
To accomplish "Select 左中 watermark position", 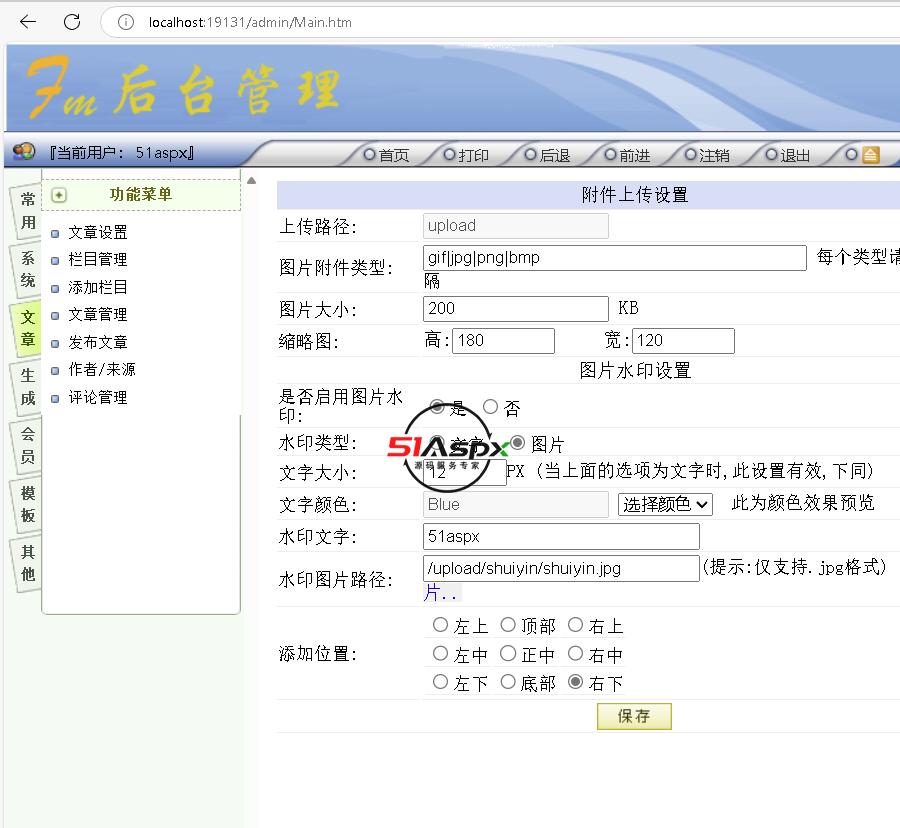I will click(440, 654).
